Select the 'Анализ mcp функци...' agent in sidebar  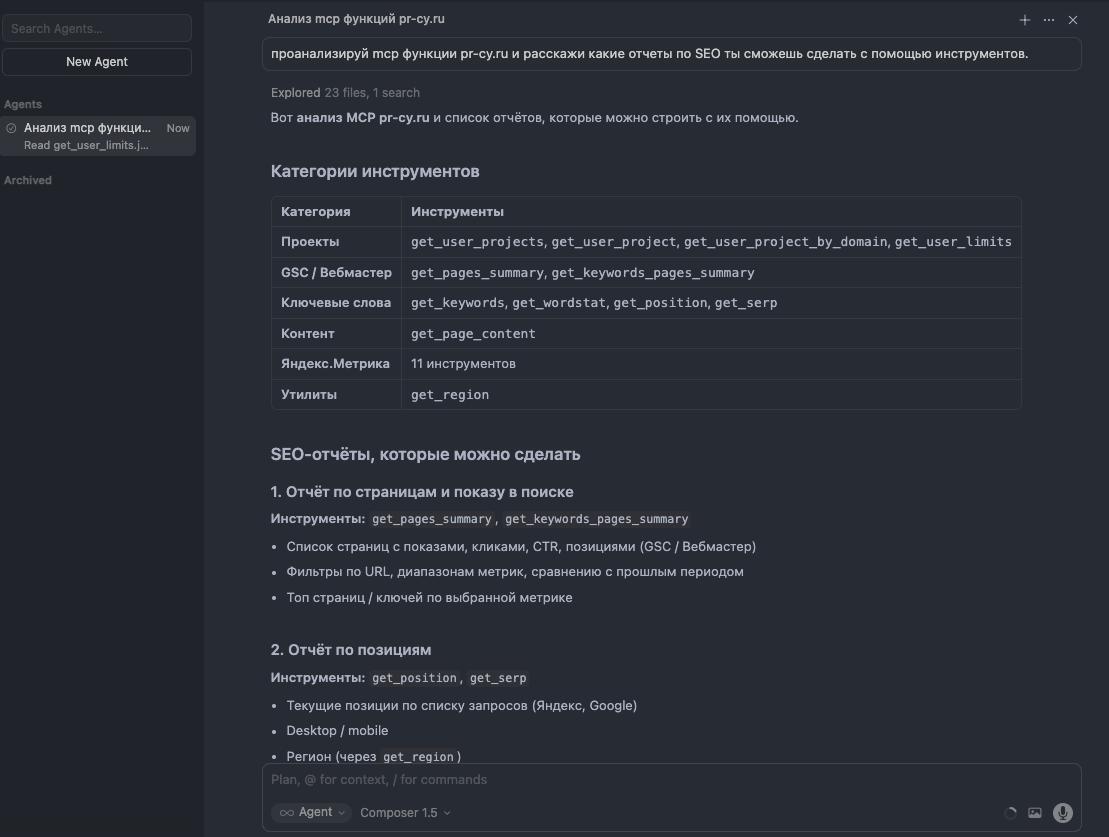[88, 128]
